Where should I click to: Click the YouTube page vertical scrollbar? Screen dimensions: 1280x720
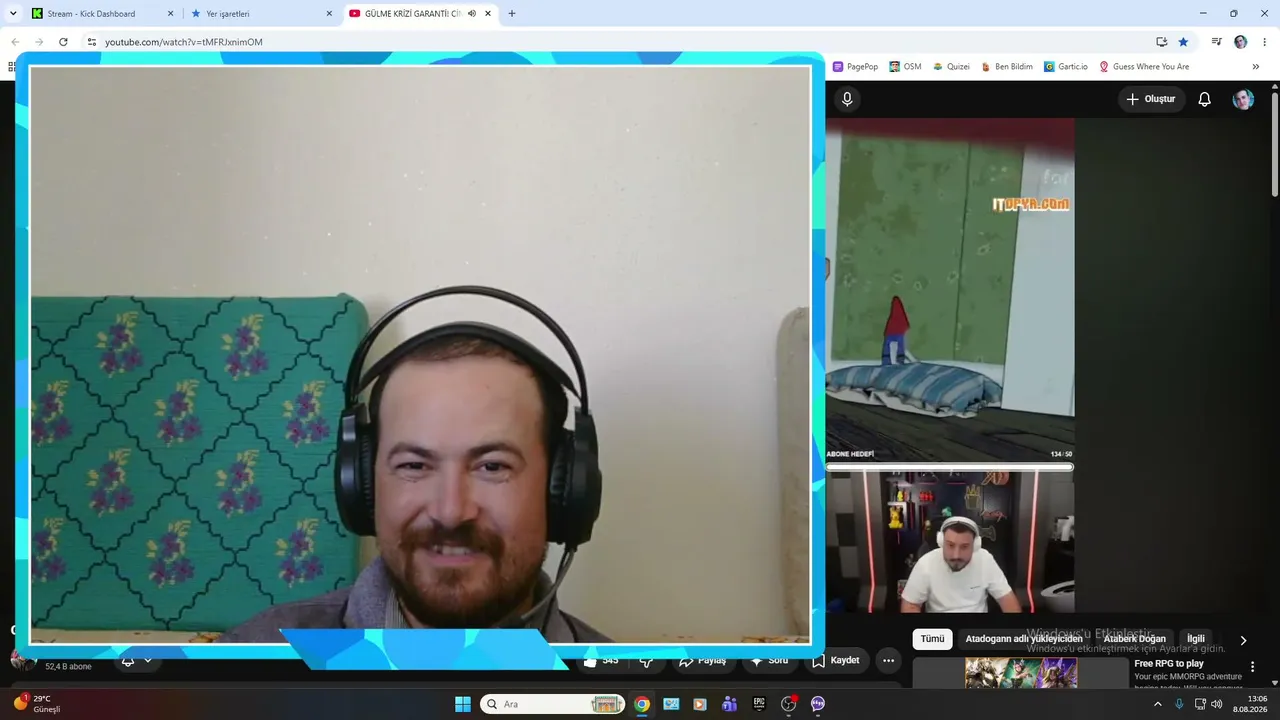(1275, 145)
